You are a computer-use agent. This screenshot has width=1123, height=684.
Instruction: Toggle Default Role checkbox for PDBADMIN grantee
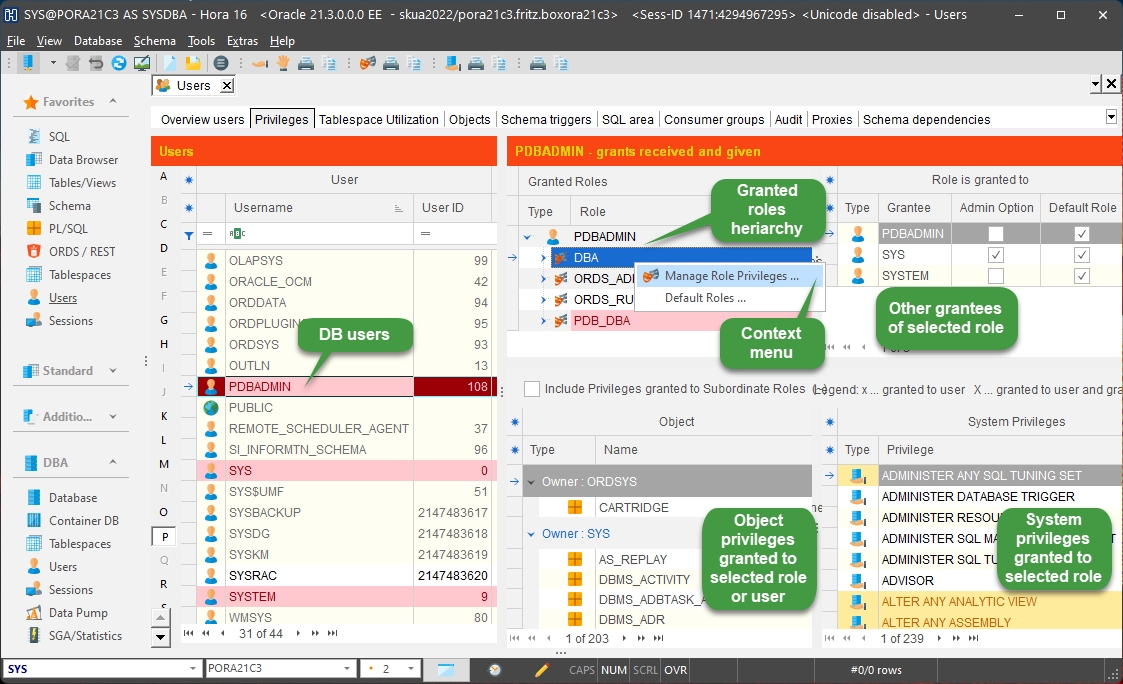pos(1081,233)
